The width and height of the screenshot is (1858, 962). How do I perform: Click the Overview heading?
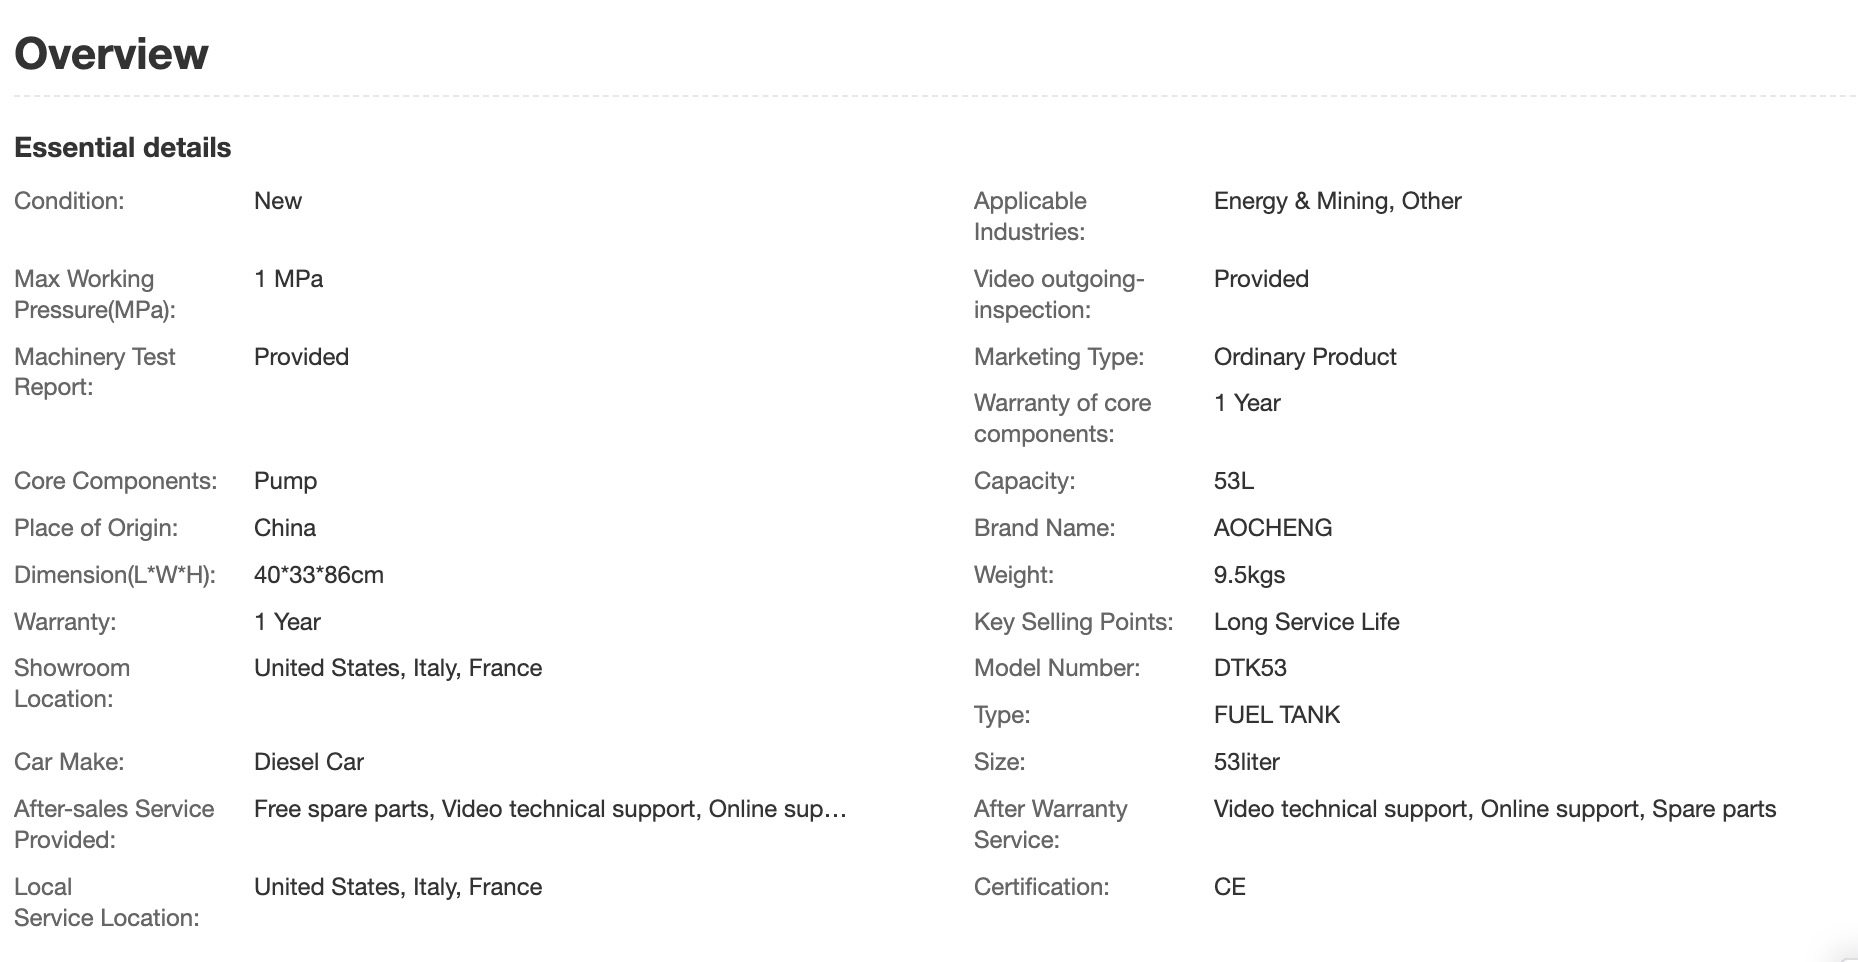coord(111,54)
